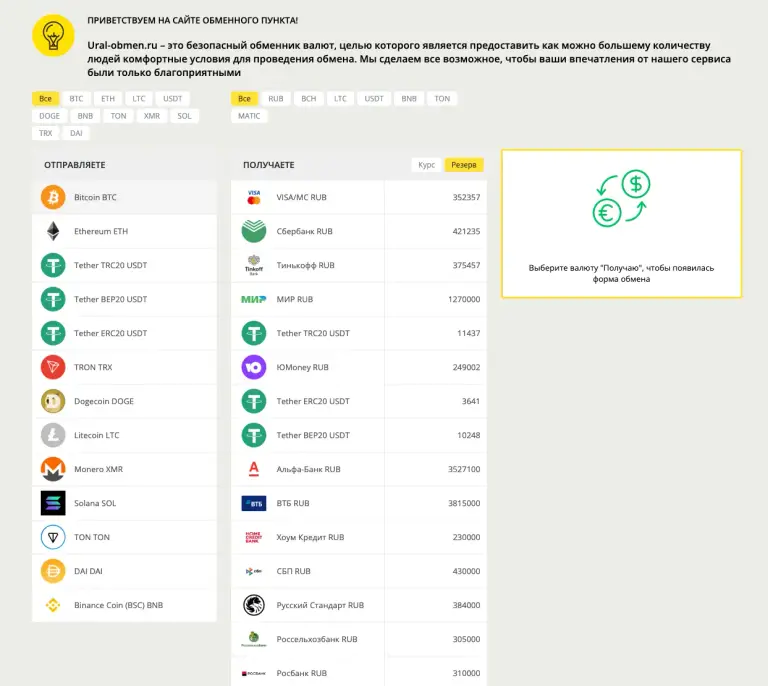Choose the Bitcoin BTC row label
This screenshot has height=686, width=768.
click(95, 197)
